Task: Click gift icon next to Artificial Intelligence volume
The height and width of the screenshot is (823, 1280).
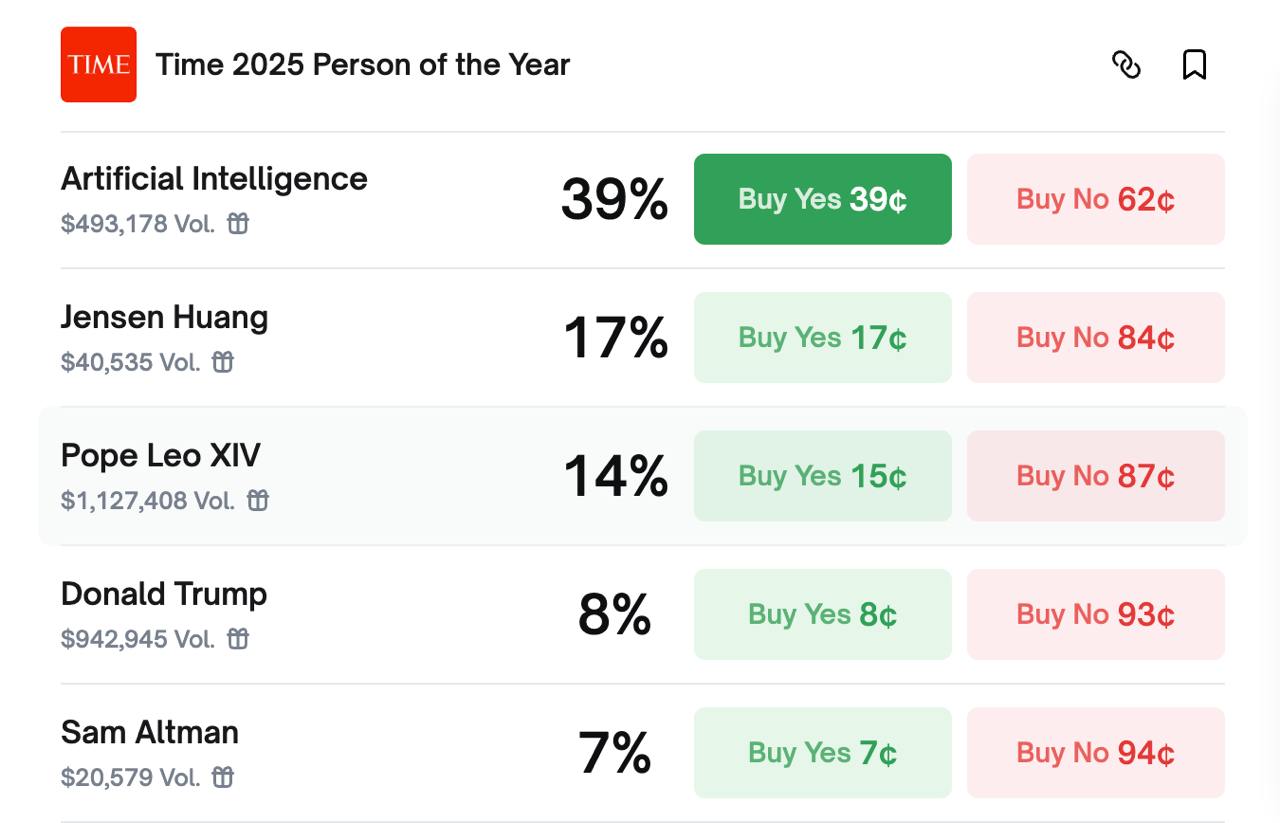Action: pos(238,223)
